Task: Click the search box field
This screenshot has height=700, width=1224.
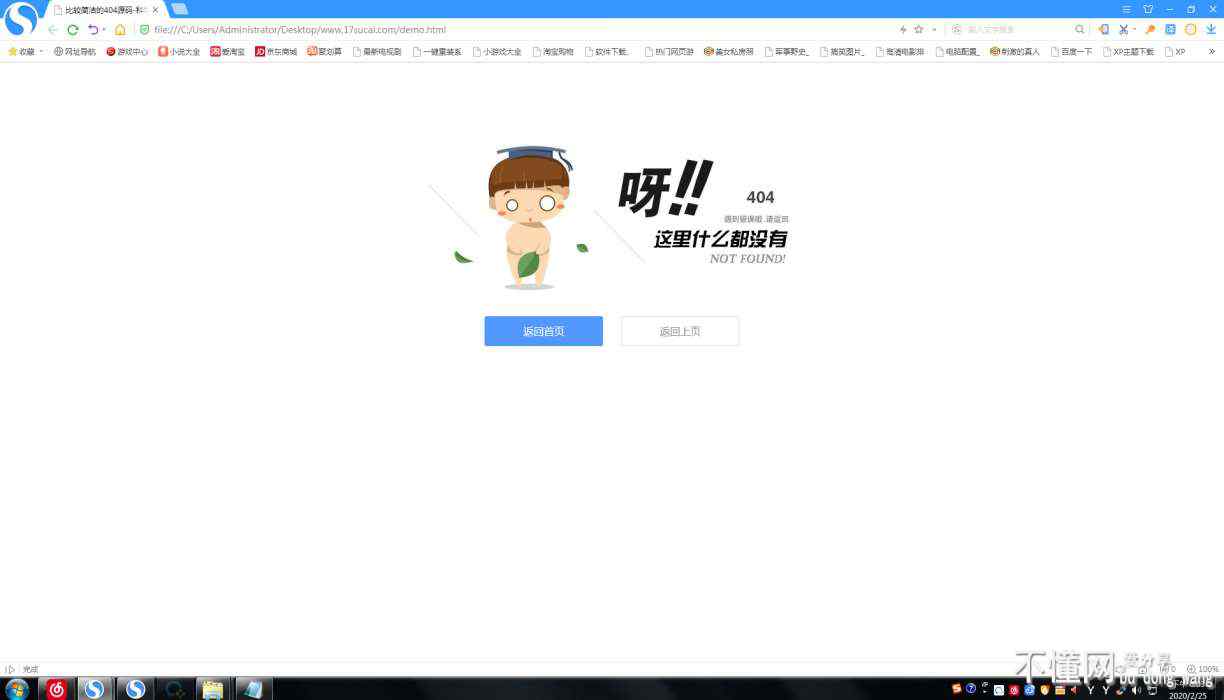Action: point(1018,30)
